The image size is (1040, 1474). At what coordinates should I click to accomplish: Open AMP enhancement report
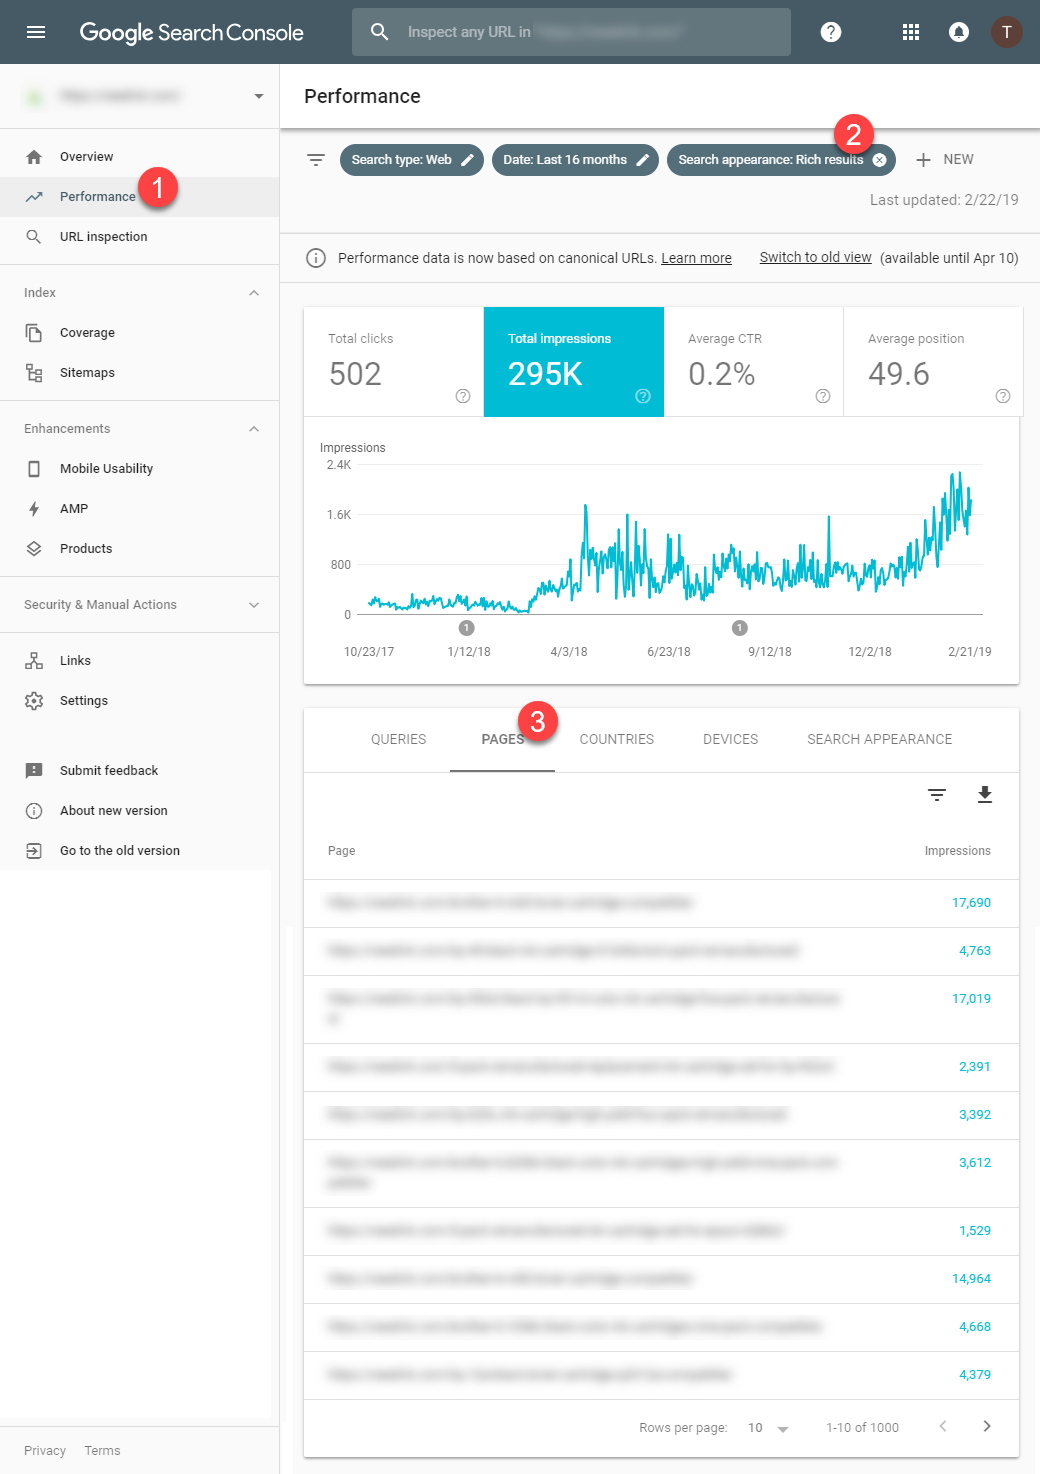click(x=139, y=509)
